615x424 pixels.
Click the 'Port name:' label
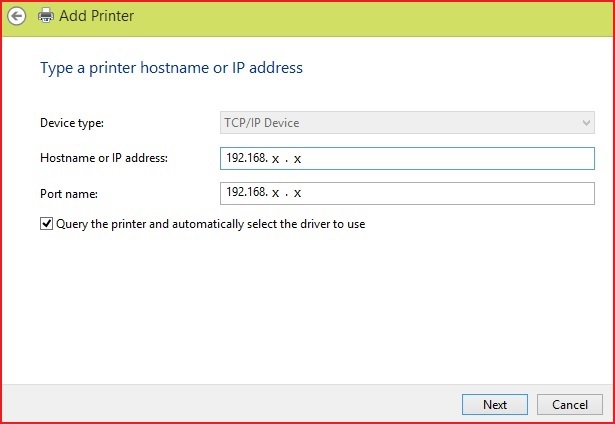point(69,194)
